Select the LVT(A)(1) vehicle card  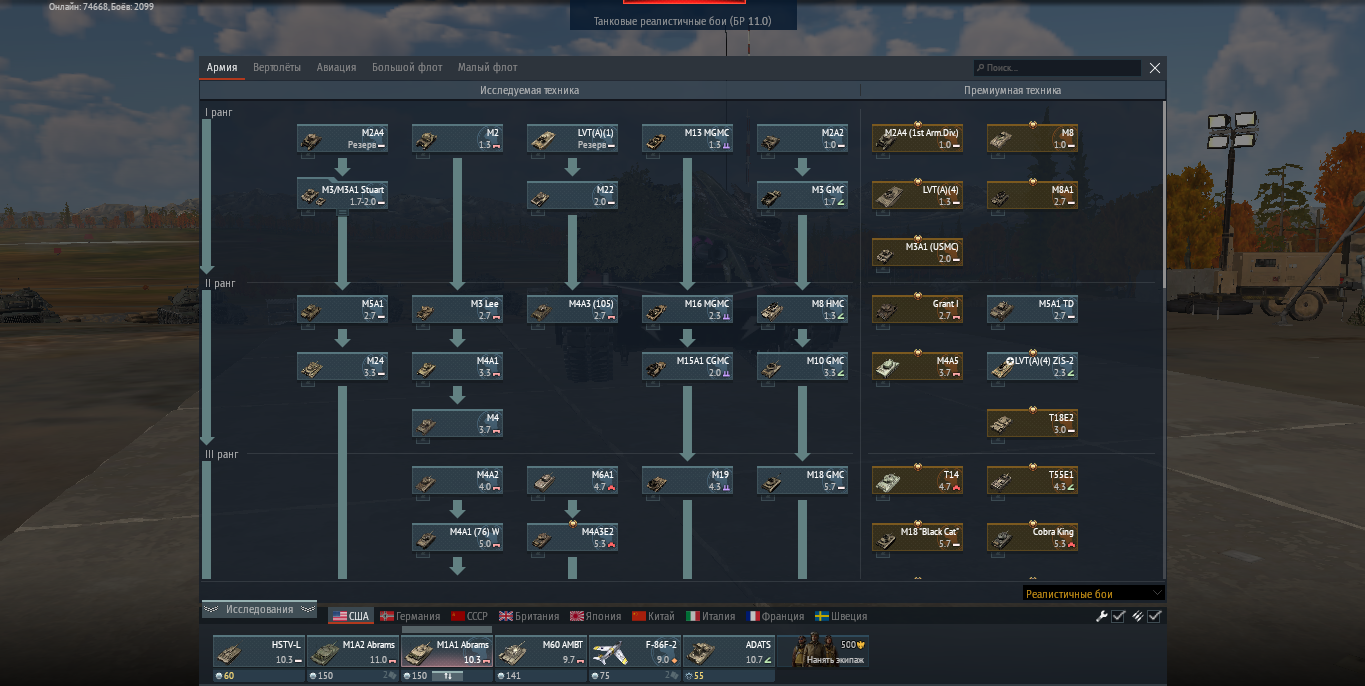572,138
